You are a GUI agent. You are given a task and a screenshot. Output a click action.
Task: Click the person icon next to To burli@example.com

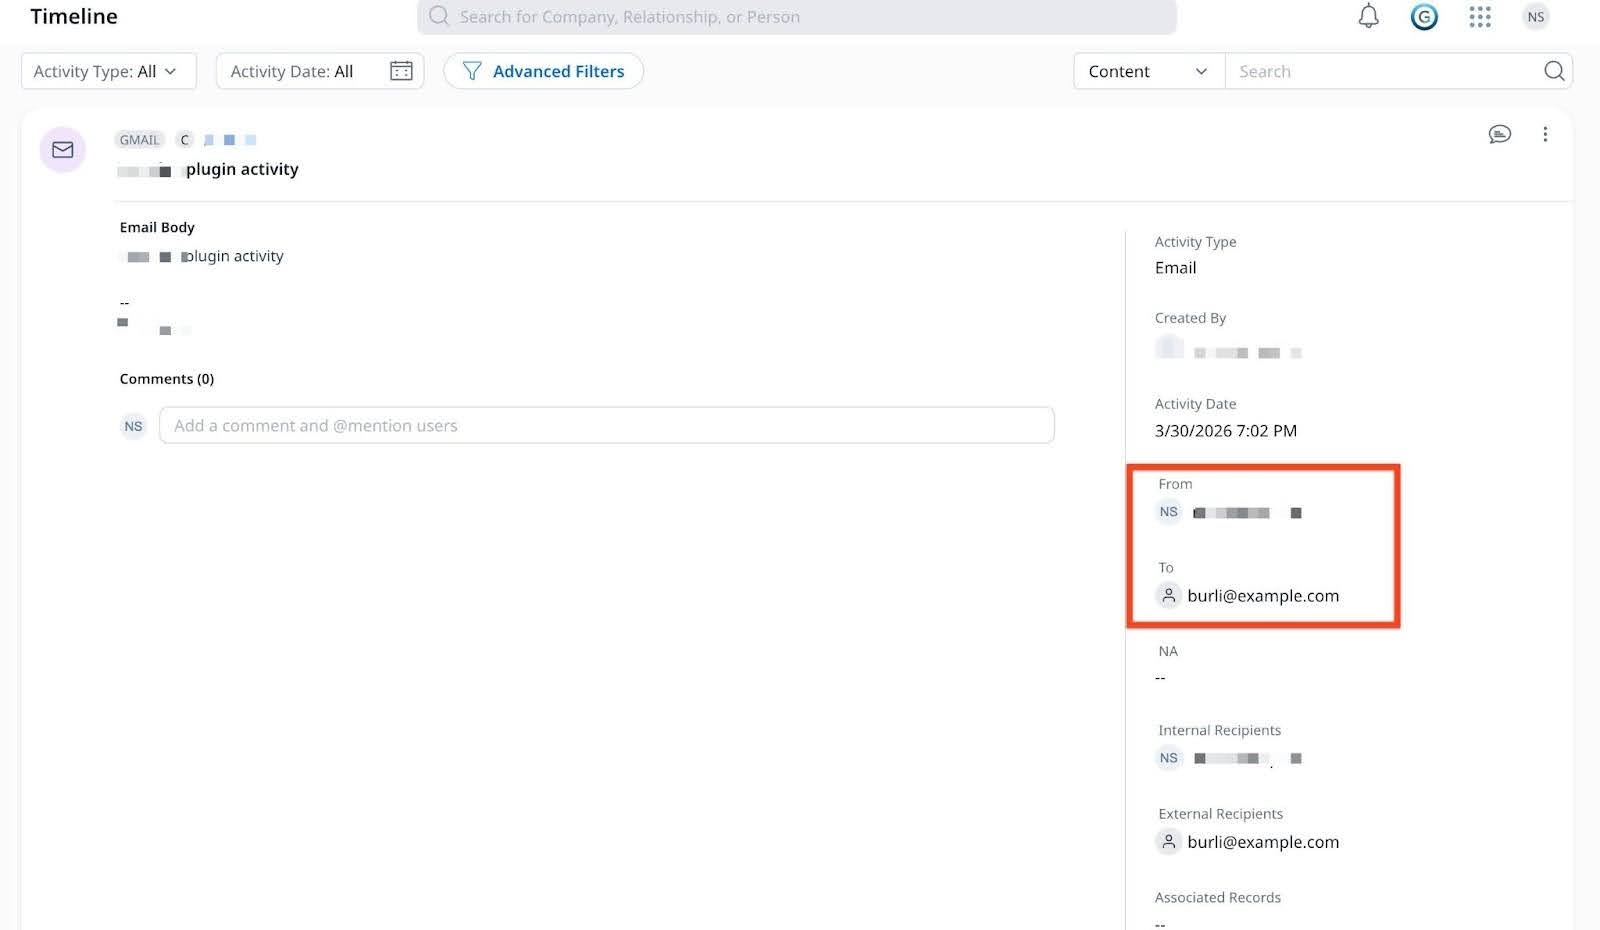tap(1168, 595)
